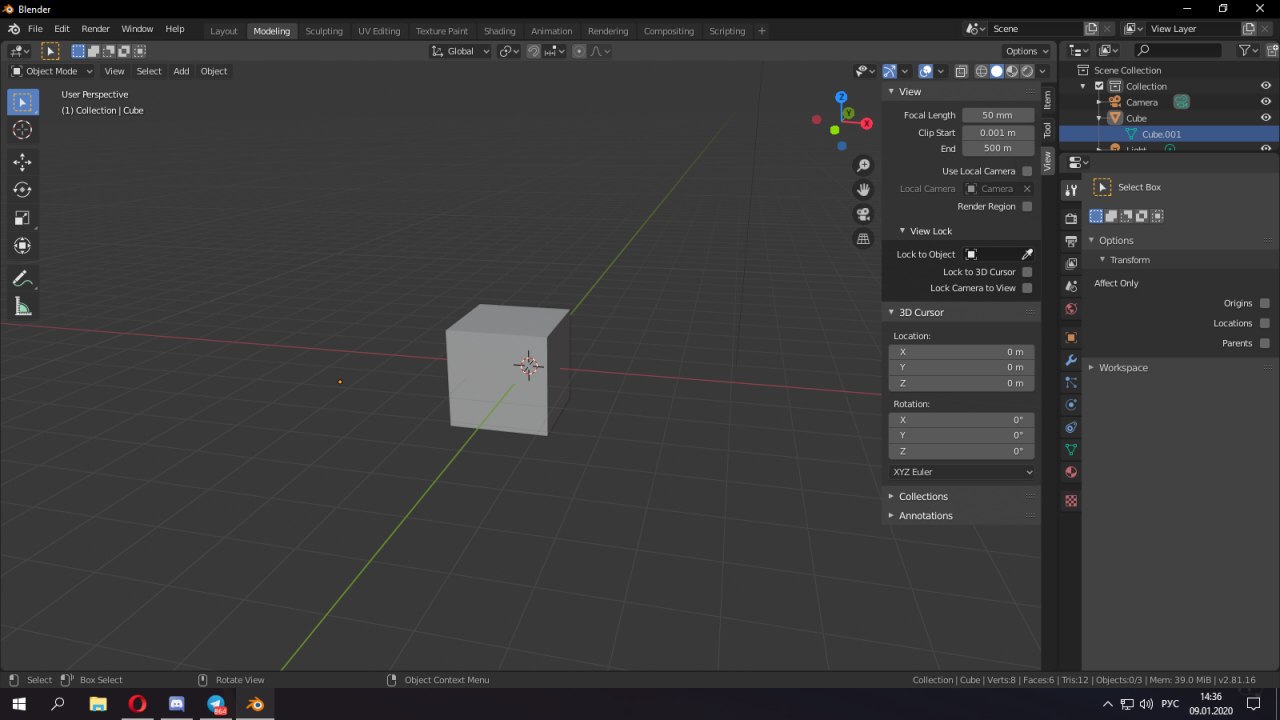This screenshot has height=720, width=1280.
Task: Open File Explorer from taskbar
Action: point(98,704)
